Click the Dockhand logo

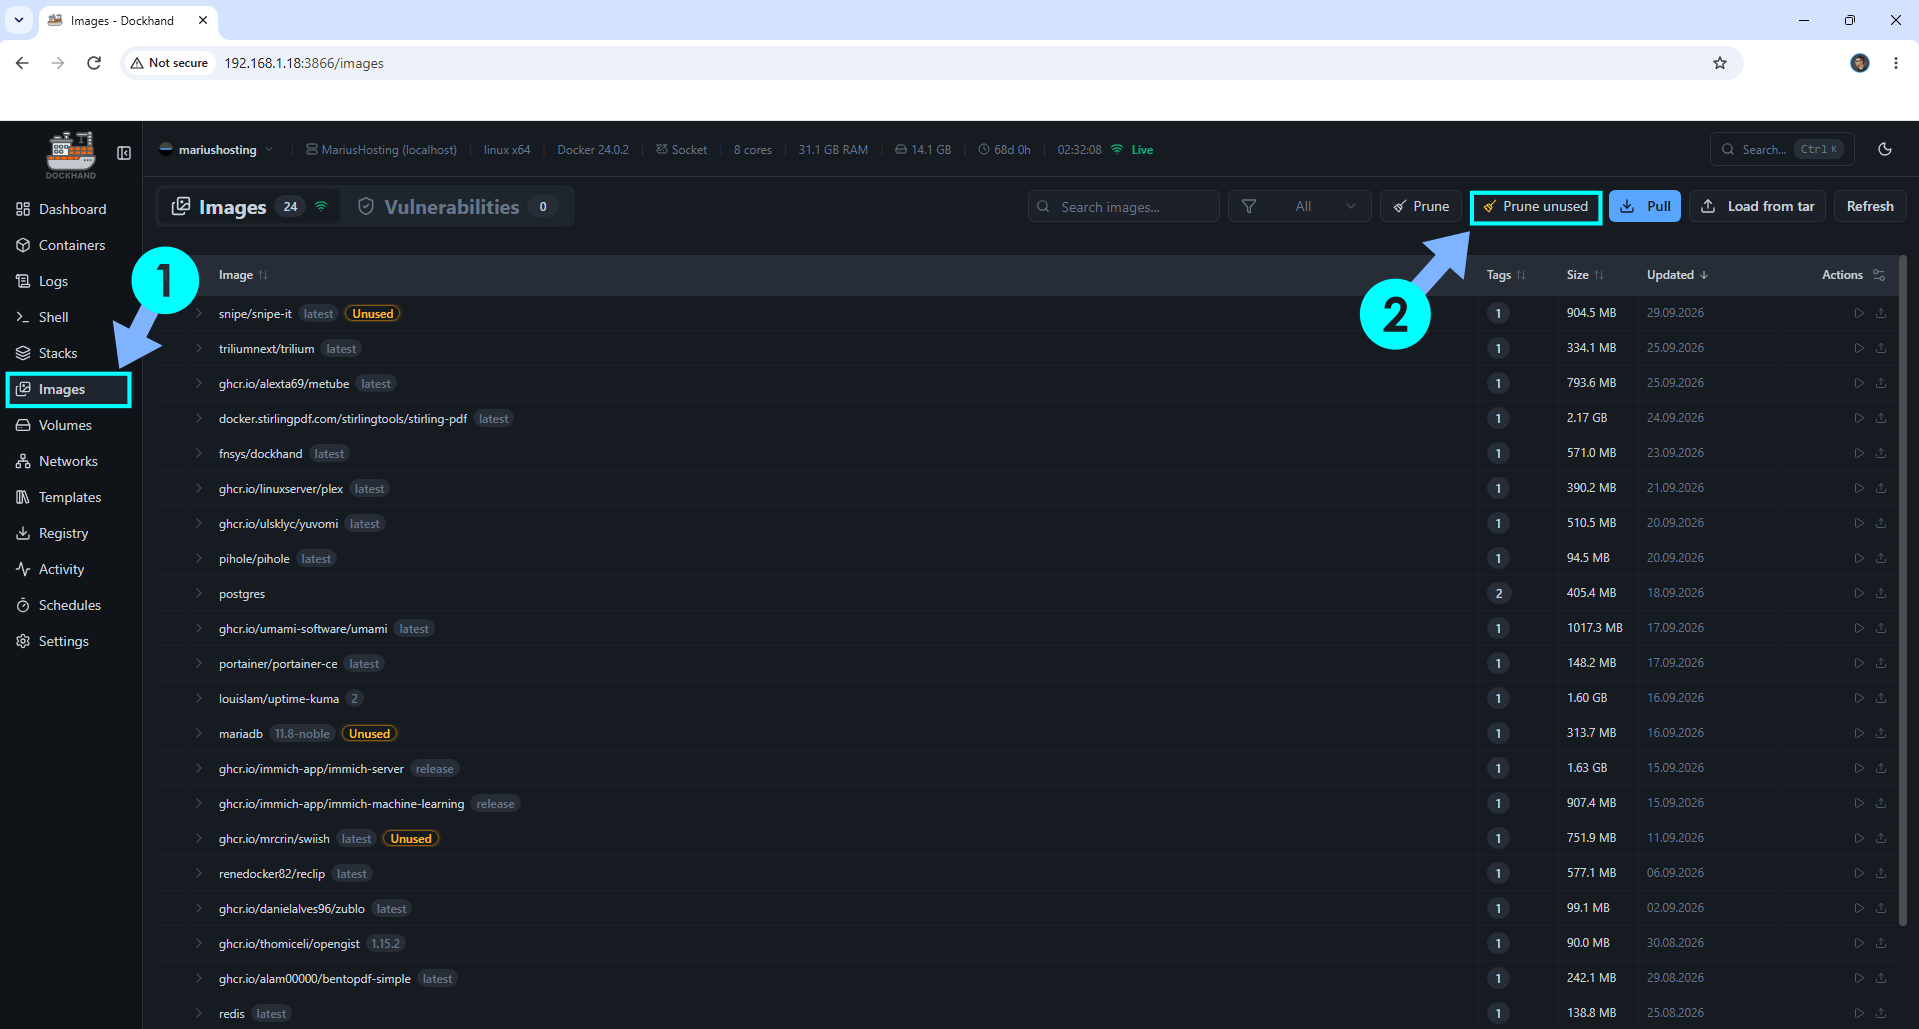pyautogui.click(x=71, y=154)
